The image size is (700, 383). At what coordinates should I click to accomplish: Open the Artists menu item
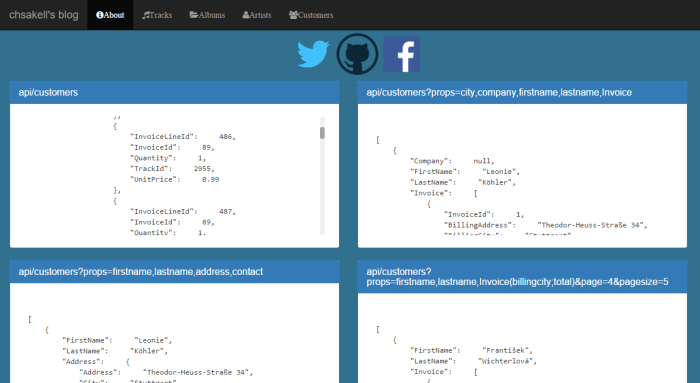point(257,15)
